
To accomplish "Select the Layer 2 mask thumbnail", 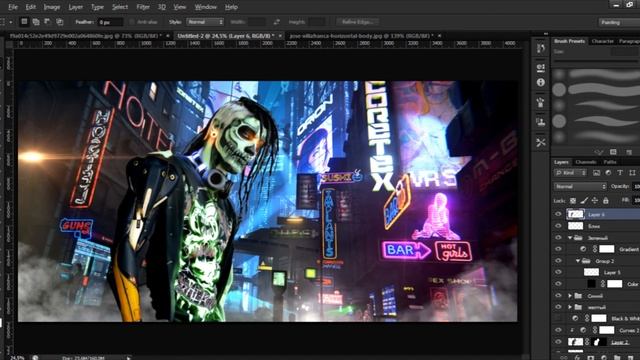I will click(599, 342).
